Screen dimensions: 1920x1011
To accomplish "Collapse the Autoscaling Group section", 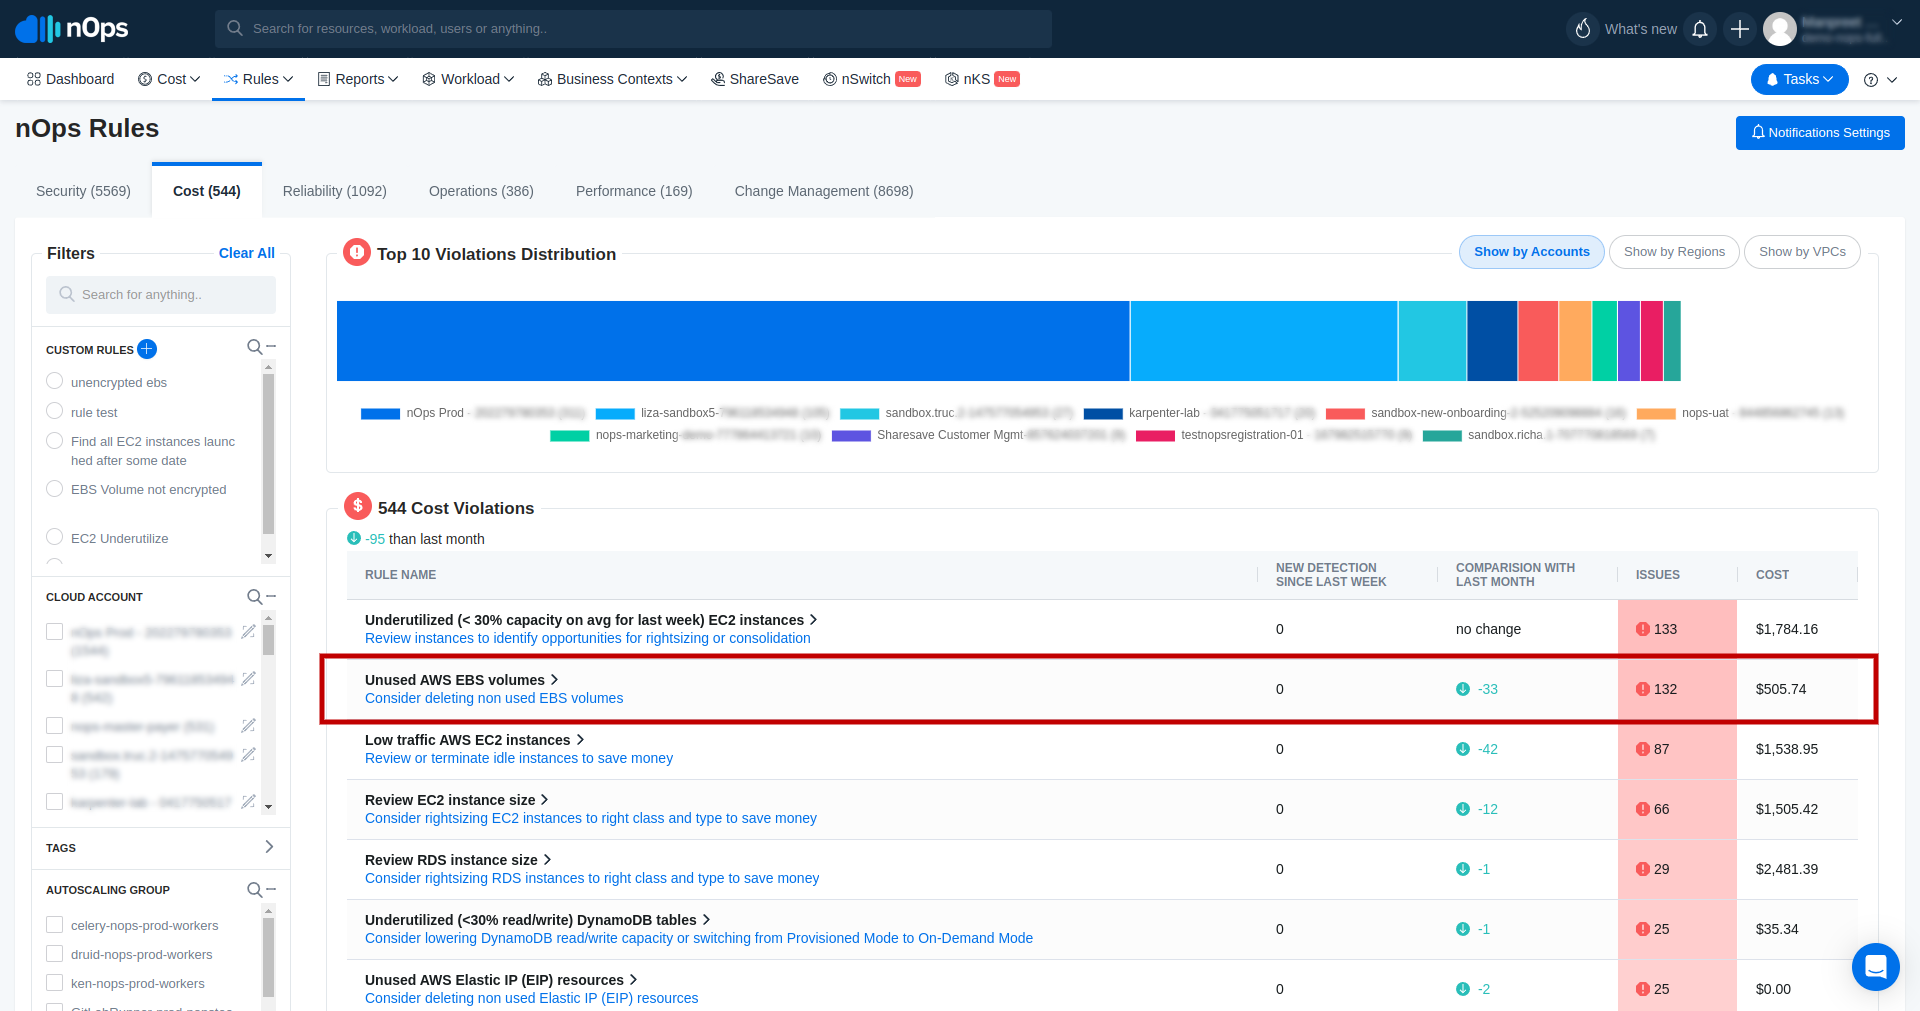I will tap(271, 889).
